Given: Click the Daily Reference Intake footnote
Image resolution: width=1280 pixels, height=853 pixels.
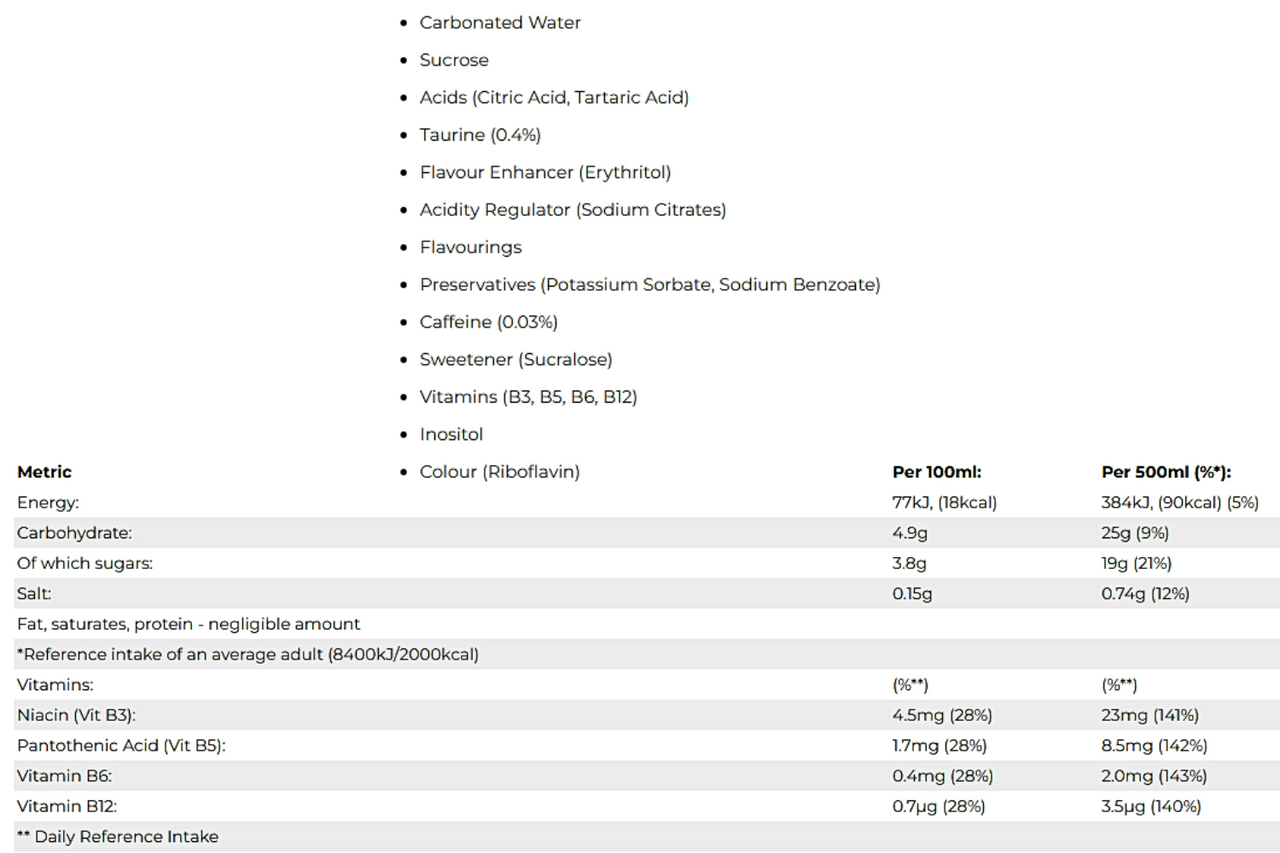Looking at the screenshot, I should [117, 836].
